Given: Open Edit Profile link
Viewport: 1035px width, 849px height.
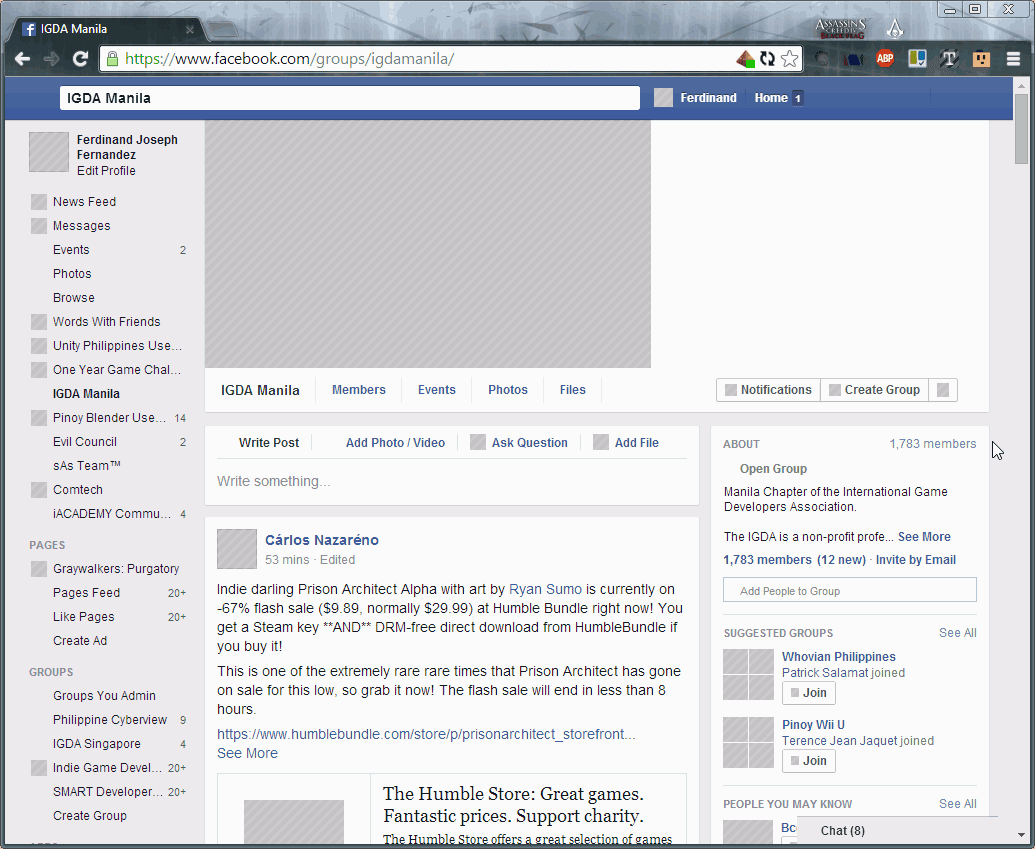Looking at the screenshot, I should click(106, 170).
